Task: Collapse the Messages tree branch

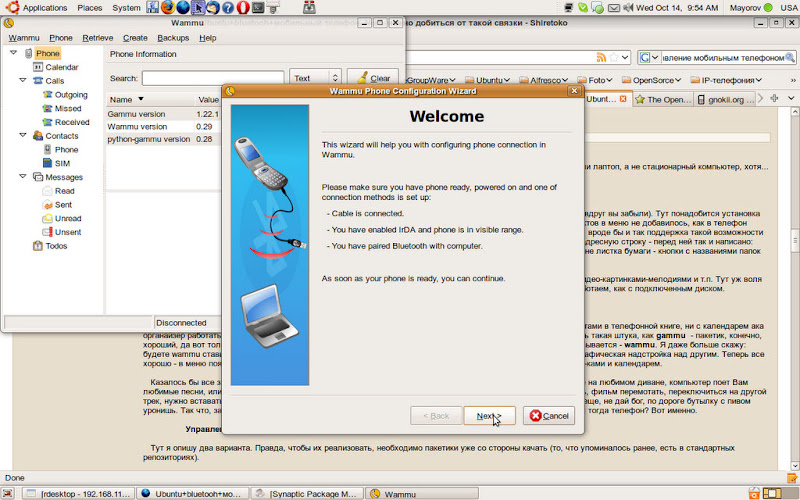Action: click(23, 176)
